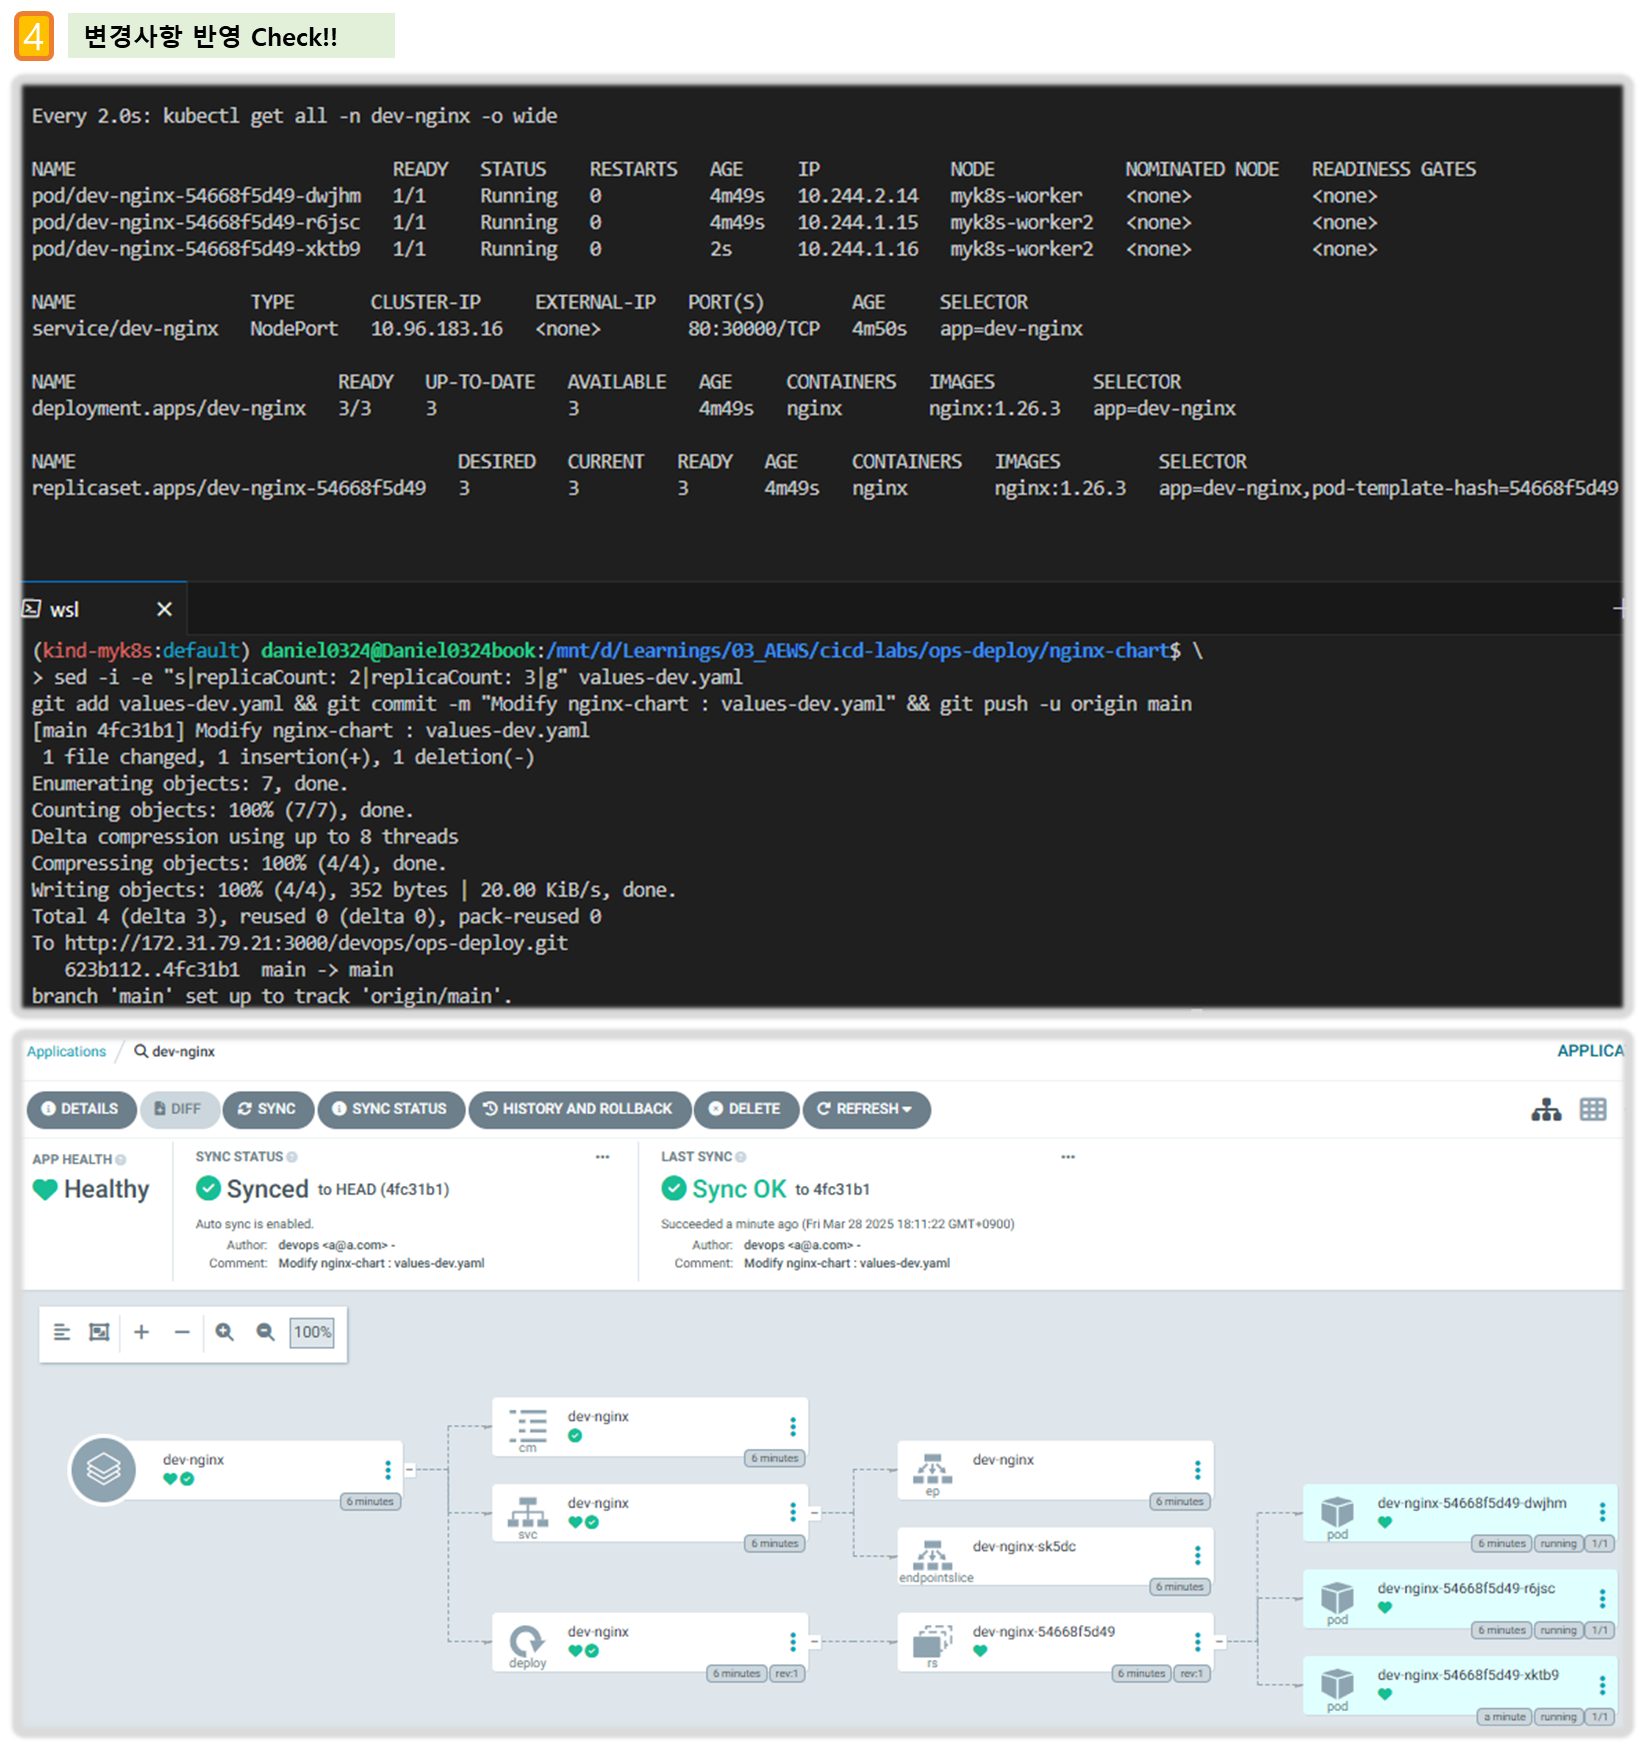
Task: Zoom in the resource graph
Action: [225, 1332]
